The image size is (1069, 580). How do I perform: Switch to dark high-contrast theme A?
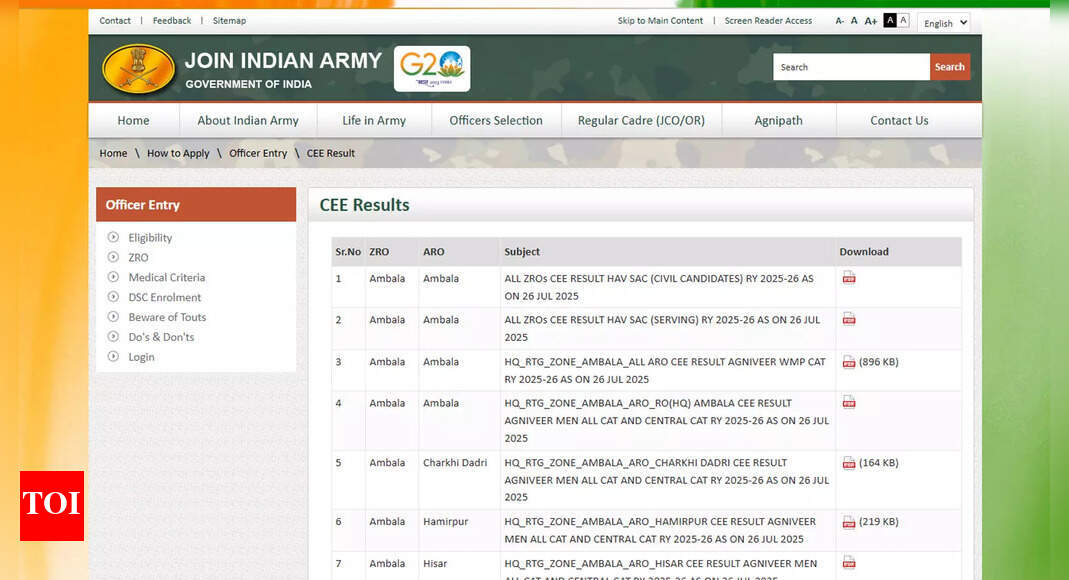click(890, 20)
